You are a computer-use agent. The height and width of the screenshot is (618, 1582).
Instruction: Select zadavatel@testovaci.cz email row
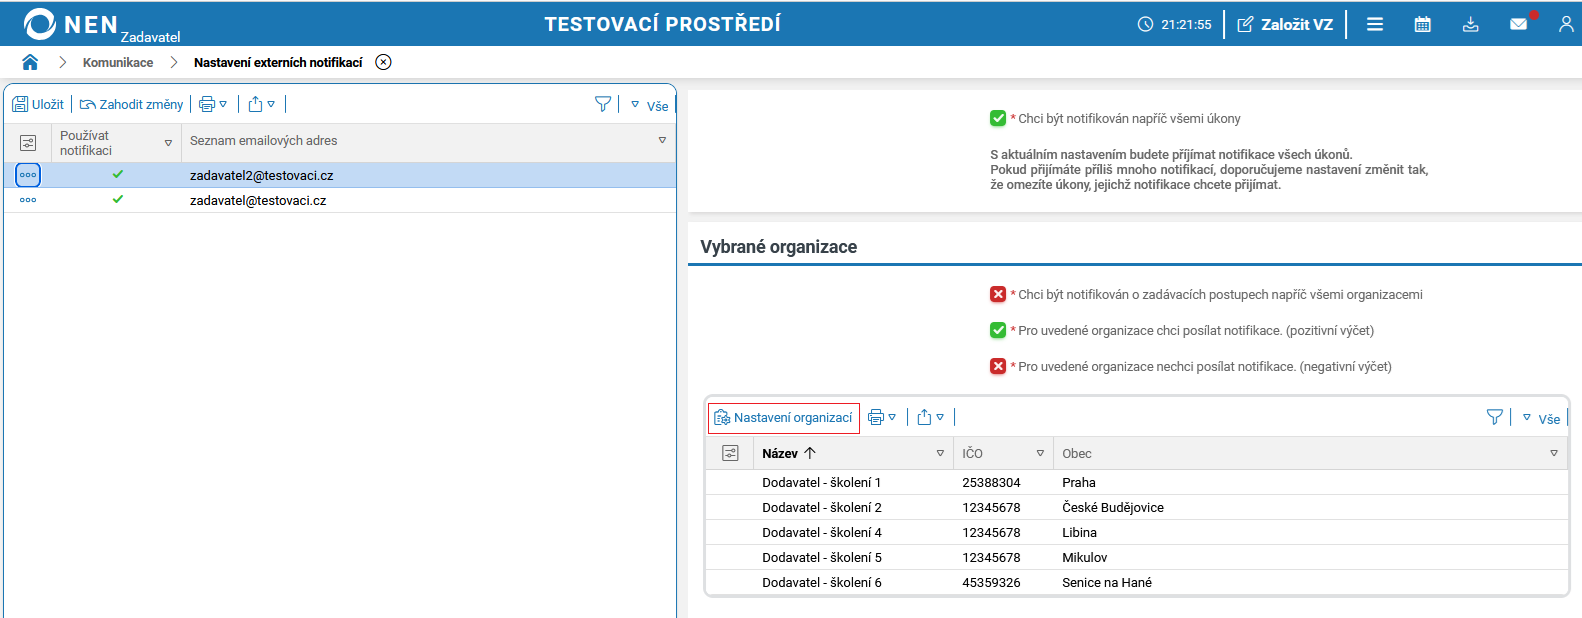340,200
